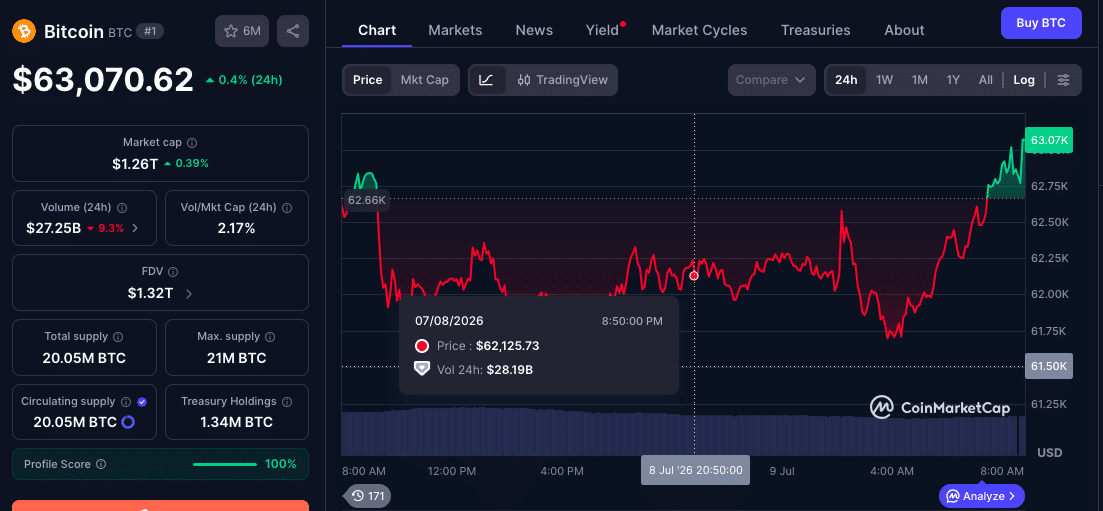This screenshot has height=511, width=1103.
Task: Select the 1W time range
Action: click(884, 80)
